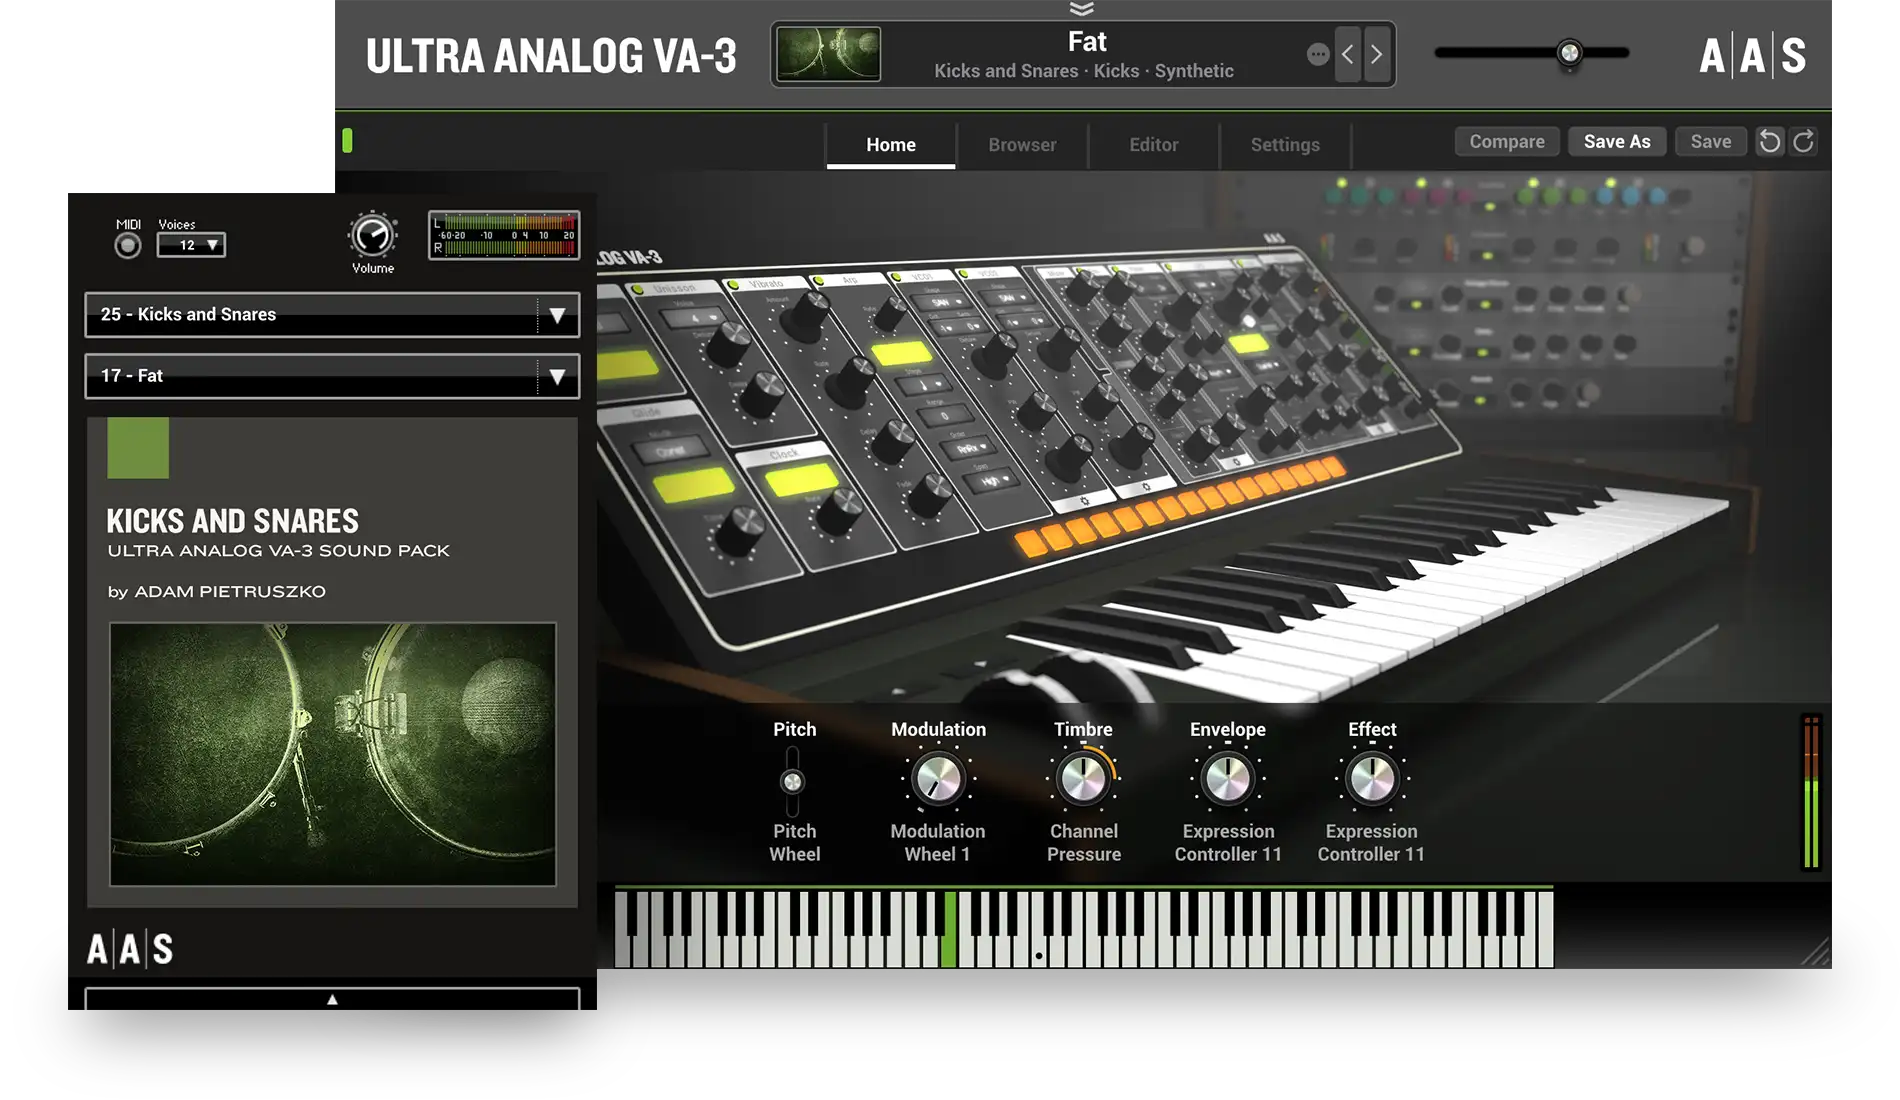Switch to the Editor tab
The height and width of the screenshot is (1100, 1900).
point(1153,145)
